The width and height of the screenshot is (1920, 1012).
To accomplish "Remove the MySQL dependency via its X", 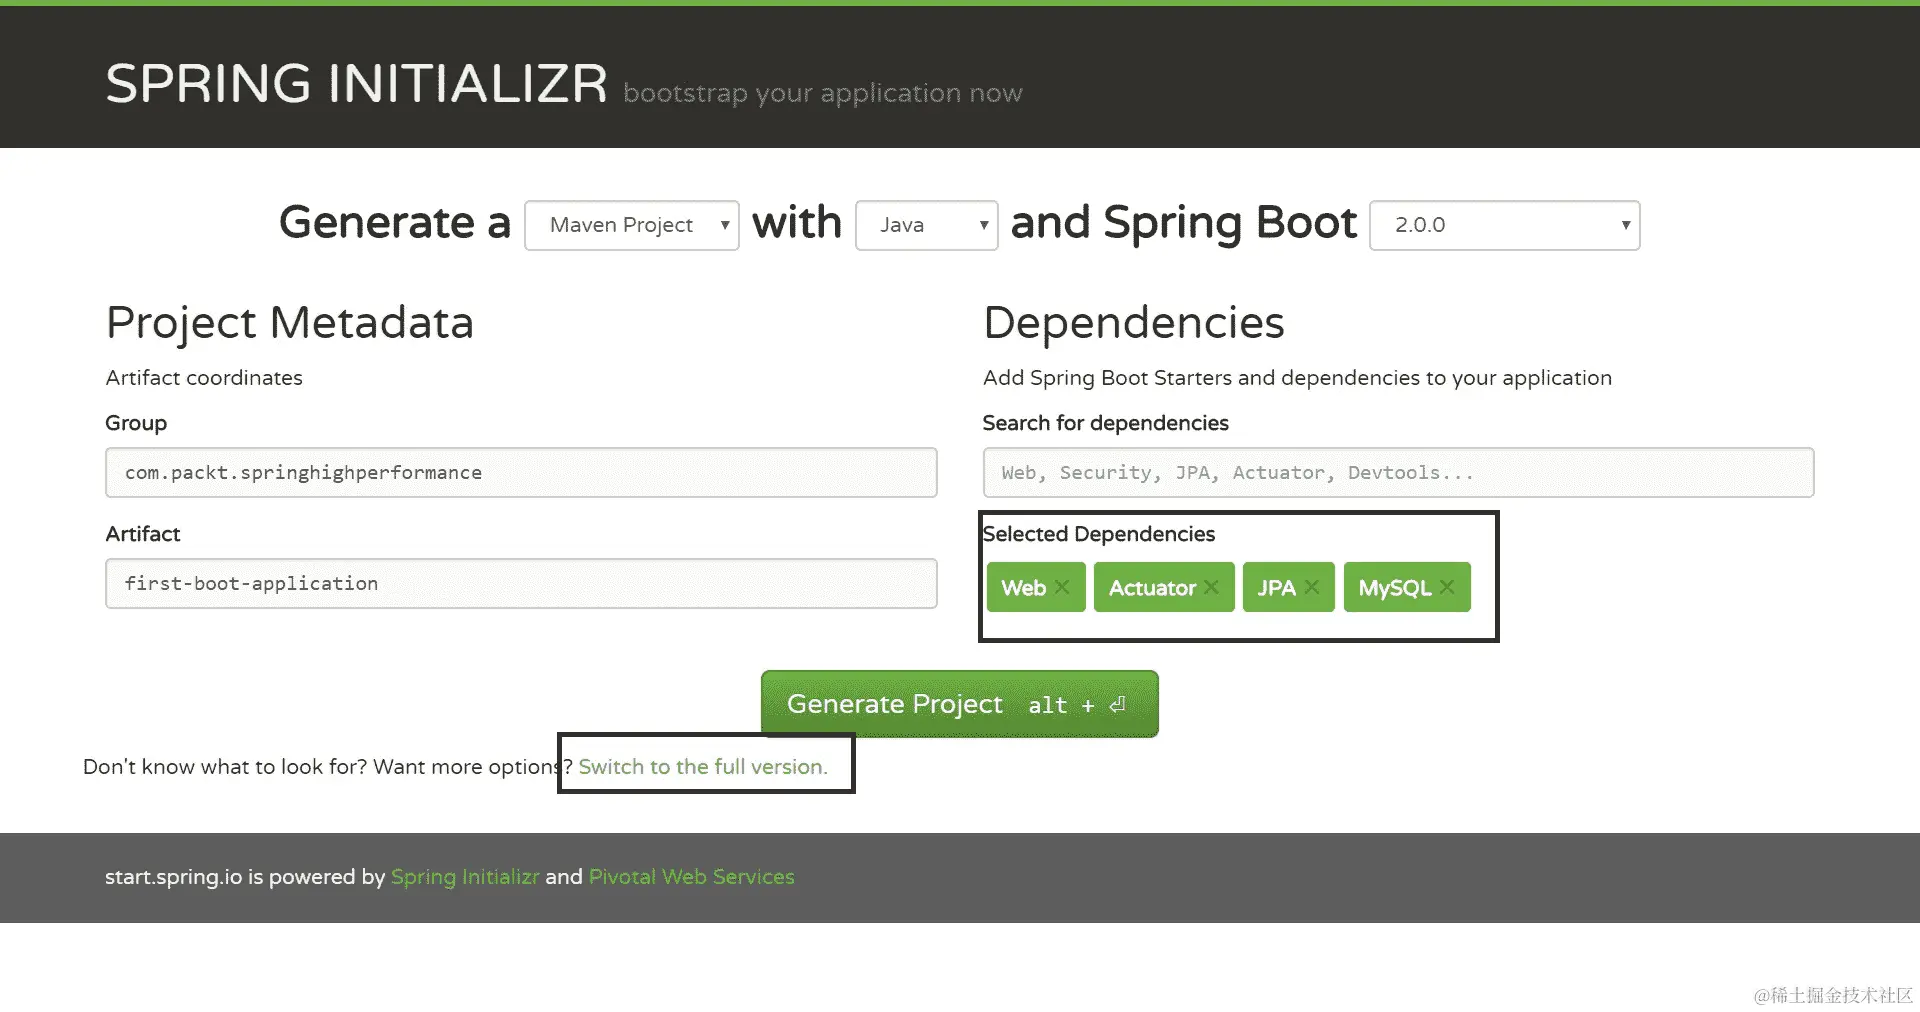I will 1447,587.
